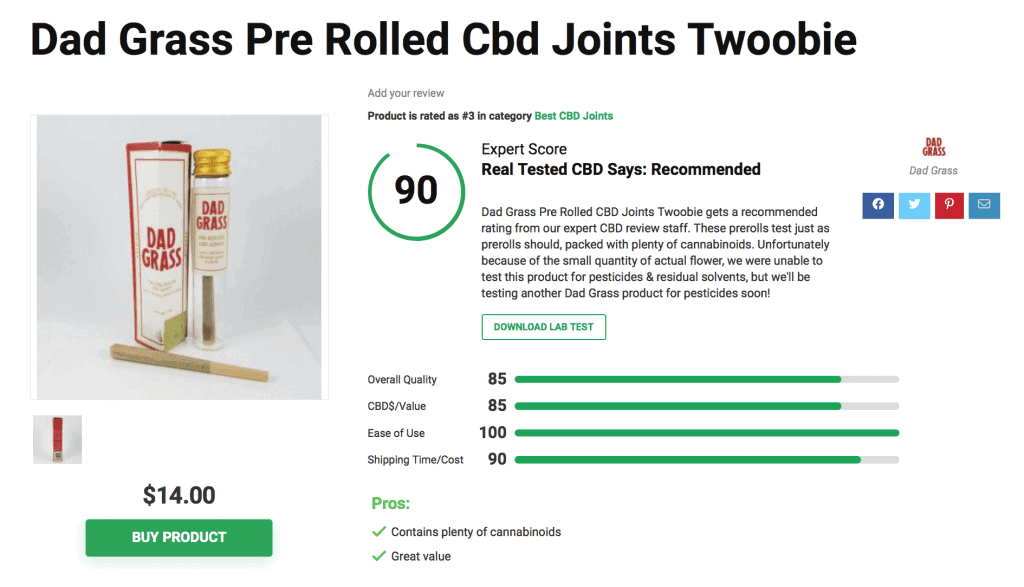Viewport: 1024px width, 587px height.
Task: Follow the Dad Grass brand name link
Action: point(932,170)
